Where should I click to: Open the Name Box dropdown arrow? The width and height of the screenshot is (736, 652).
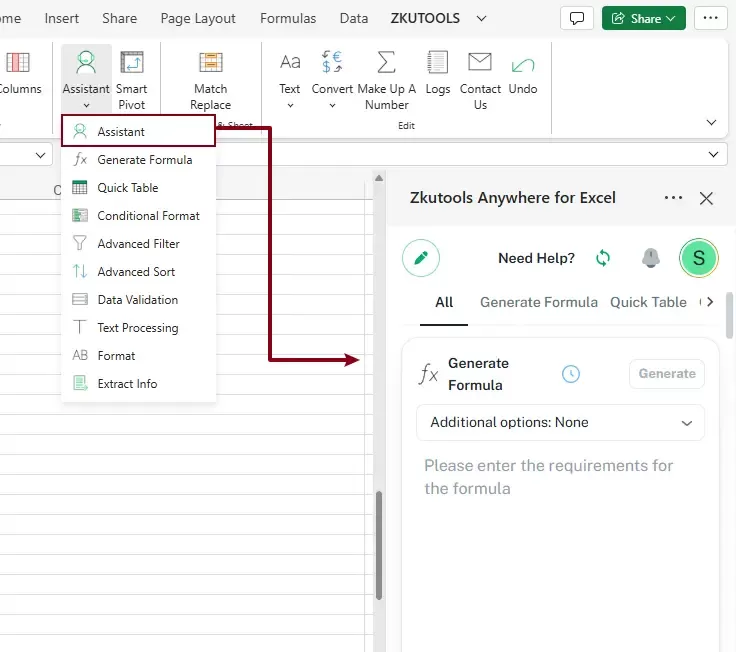point(40,155)
